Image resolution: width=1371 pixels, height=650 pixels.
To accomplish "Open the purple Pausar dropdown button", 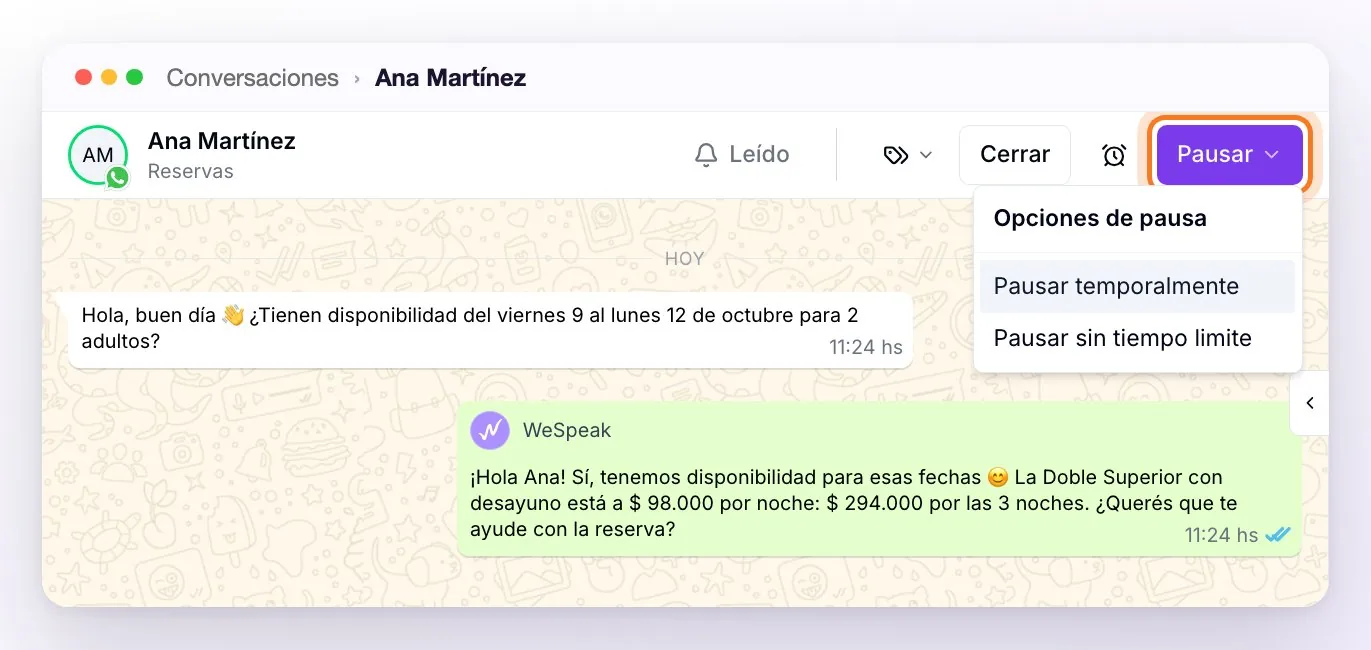I will click(1229, 155).
